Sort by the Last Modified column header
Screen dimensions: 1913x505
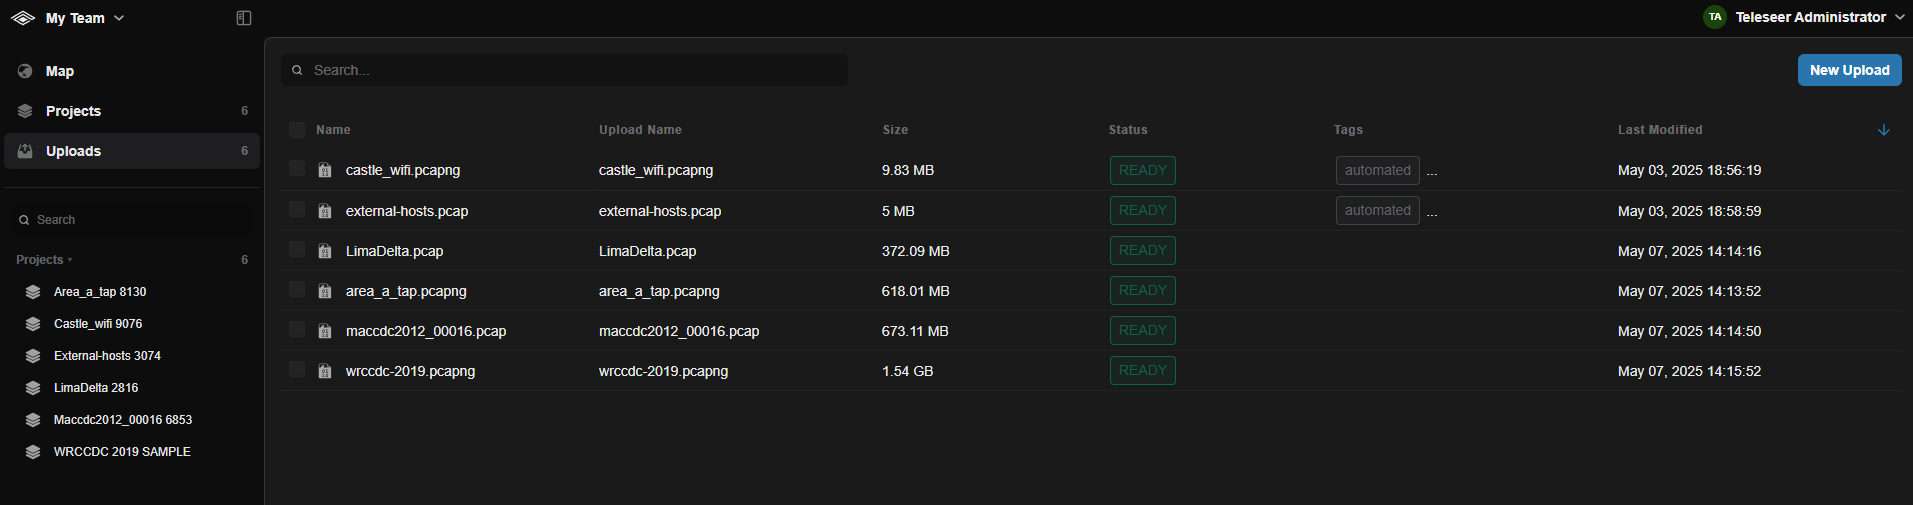(1660, 130)
